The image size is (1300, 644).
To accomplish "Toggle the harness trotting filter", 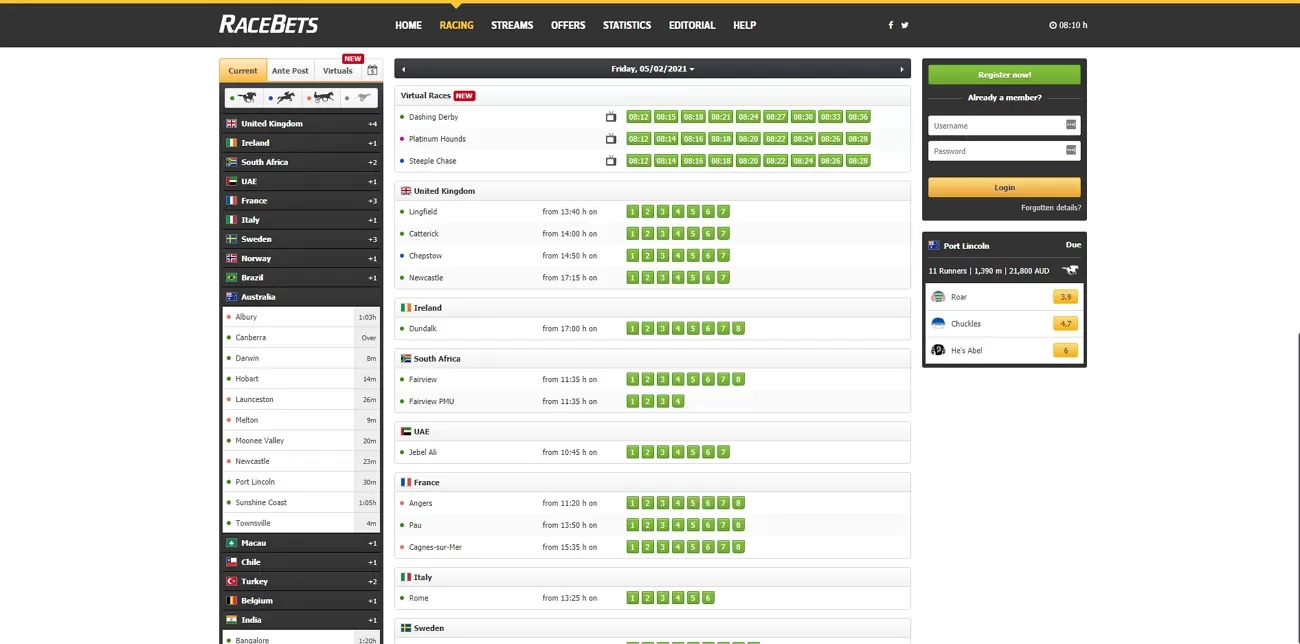I will 321,98.
